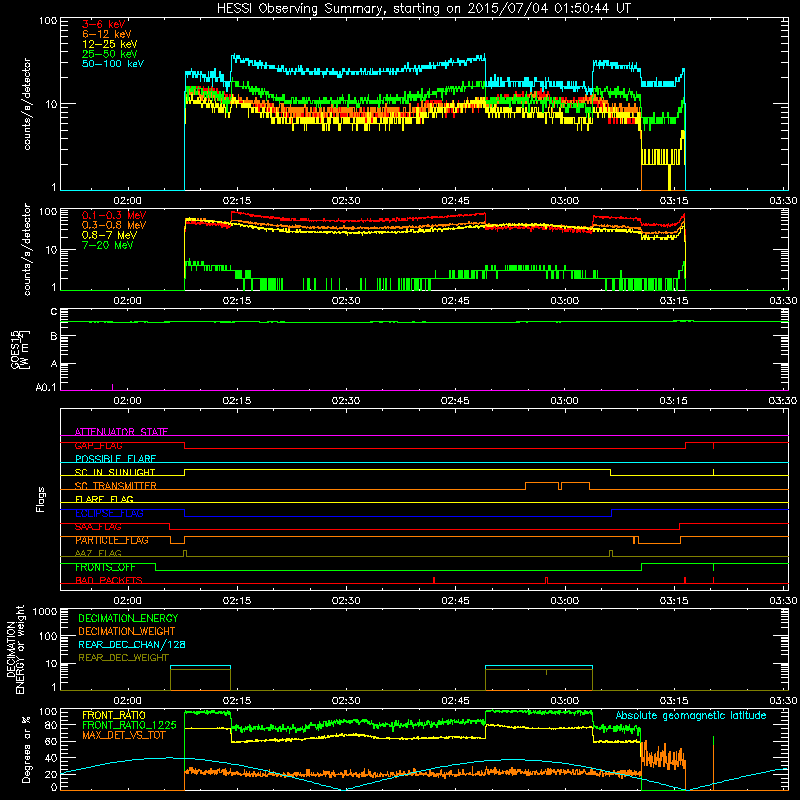The width and height of the screenshot is (800, 800).
Task: Select the AAZ_FLAG label
Action: click(98, 553)
